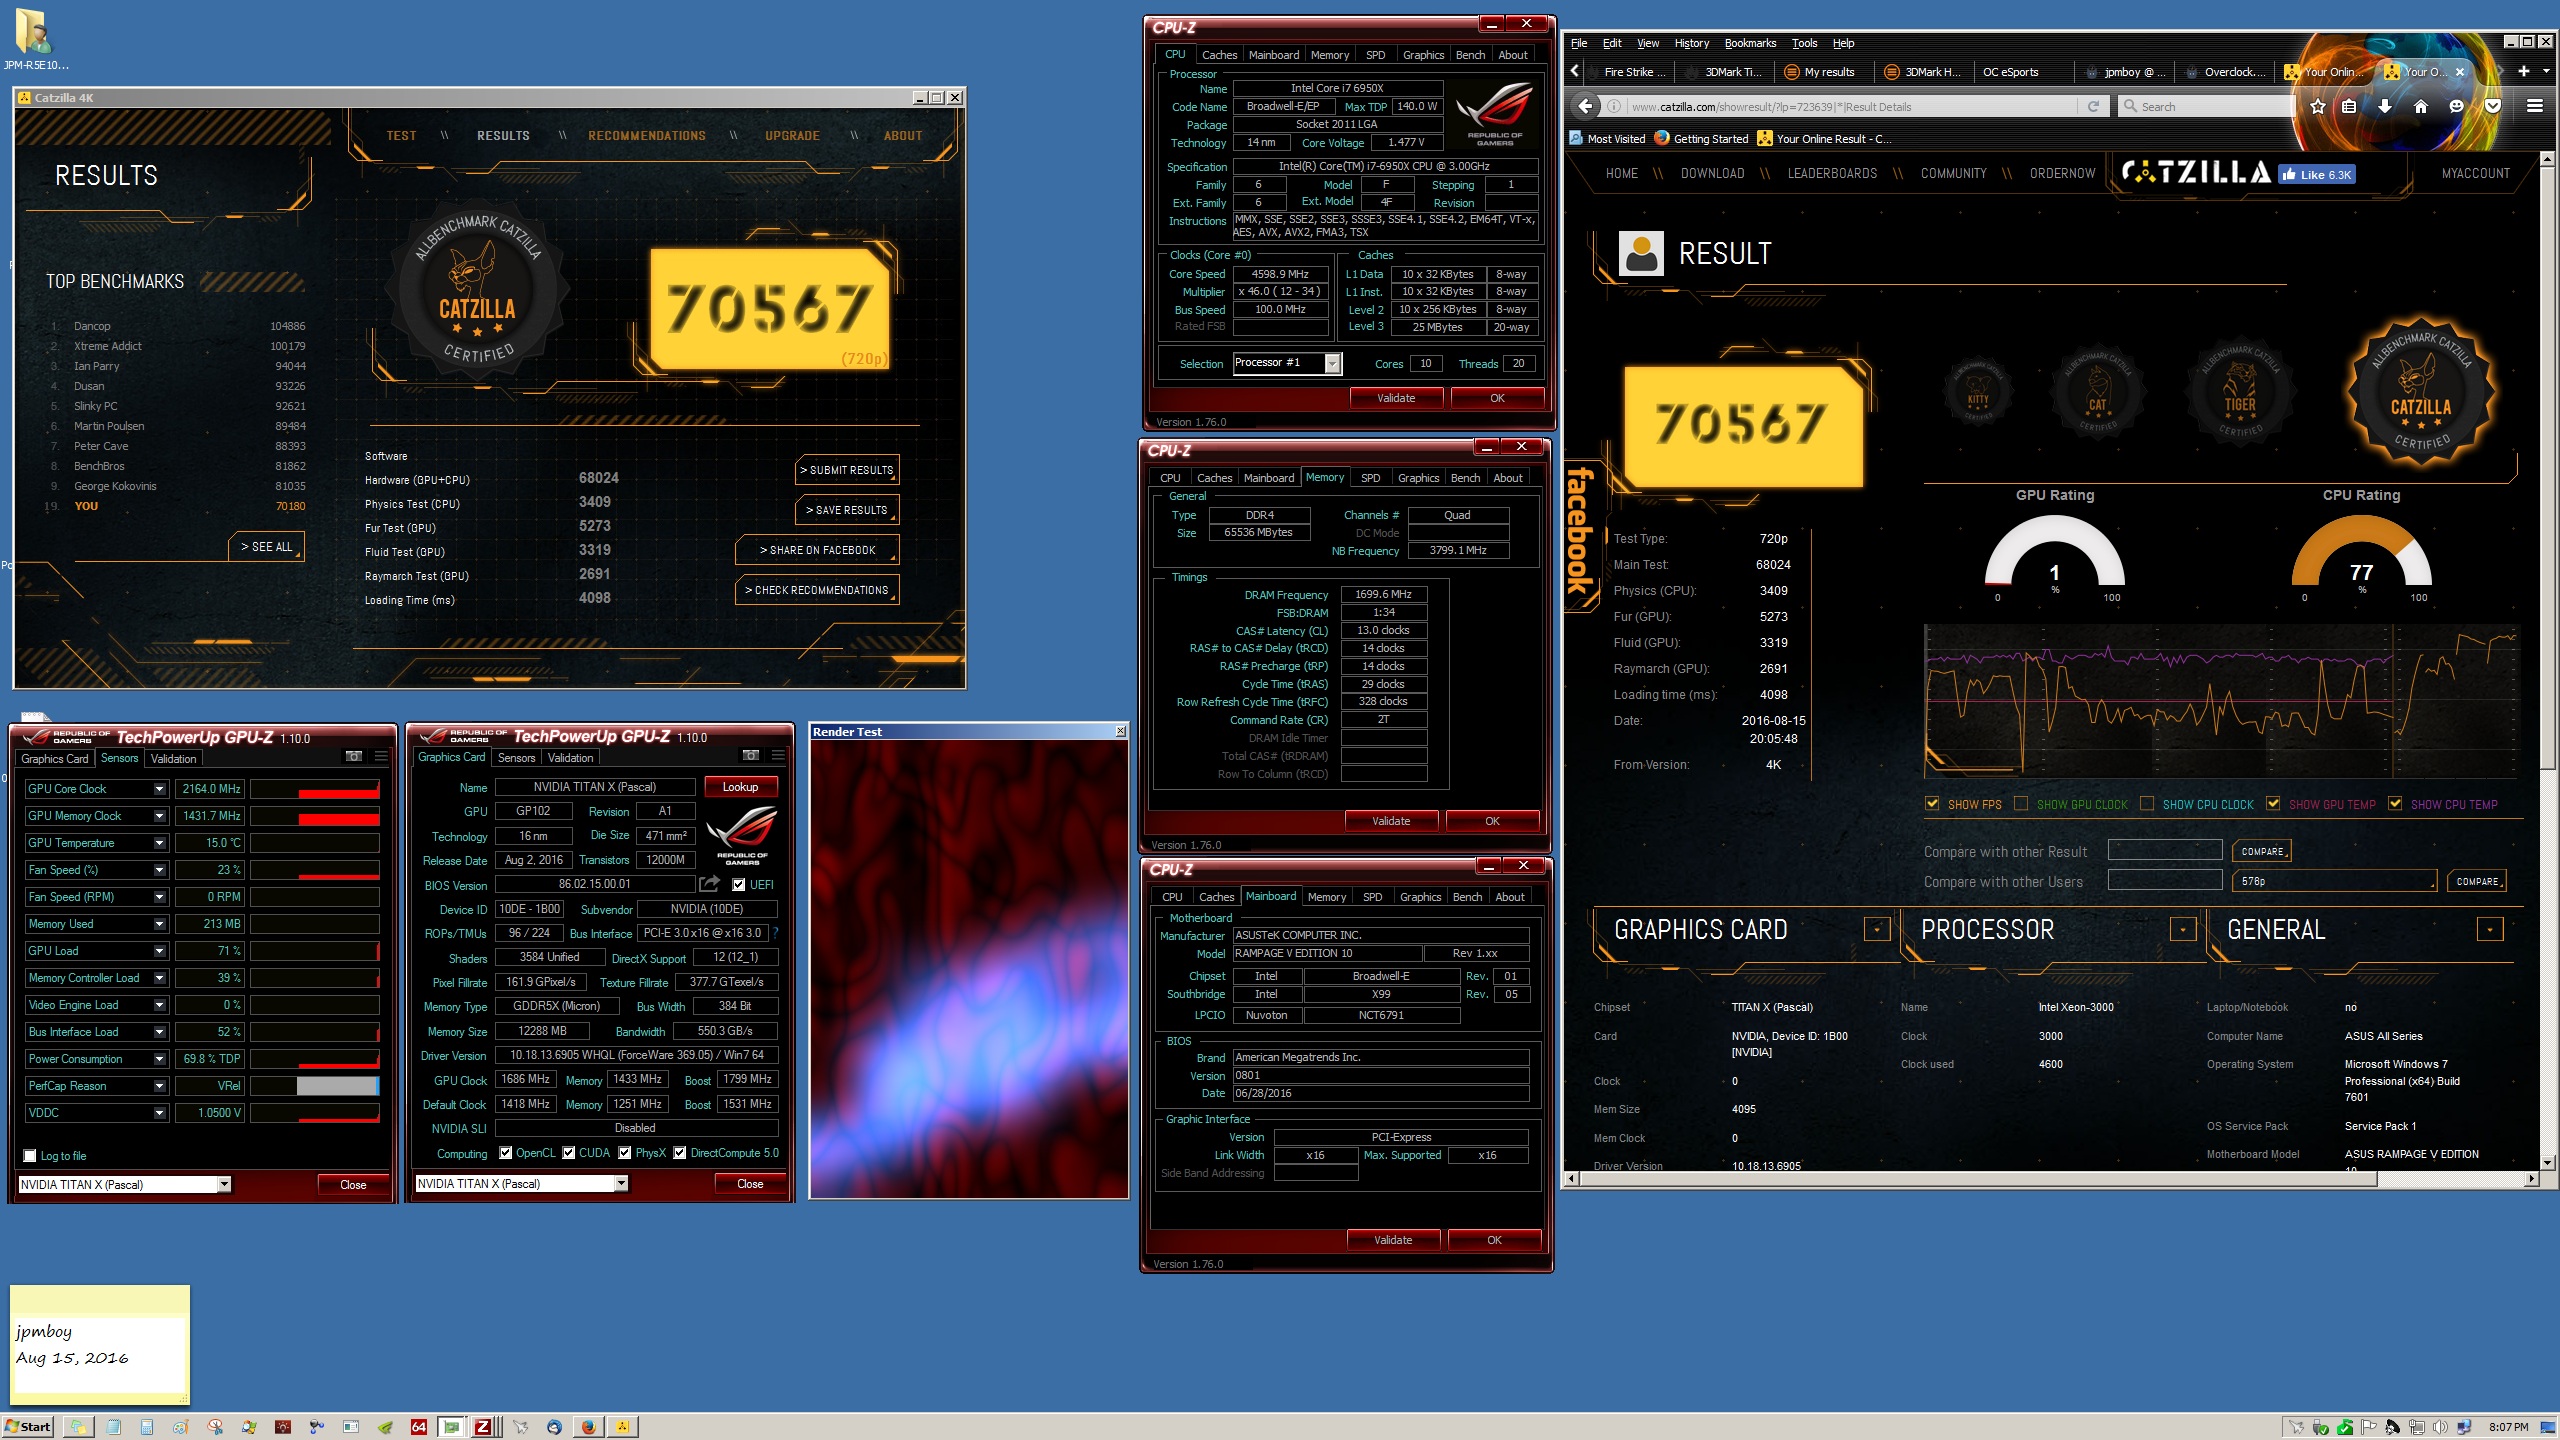
Task: Open the GPU selector dropdown in GPU-Z Sensors
Action: pyautogui.click(x=224, y=1184)
